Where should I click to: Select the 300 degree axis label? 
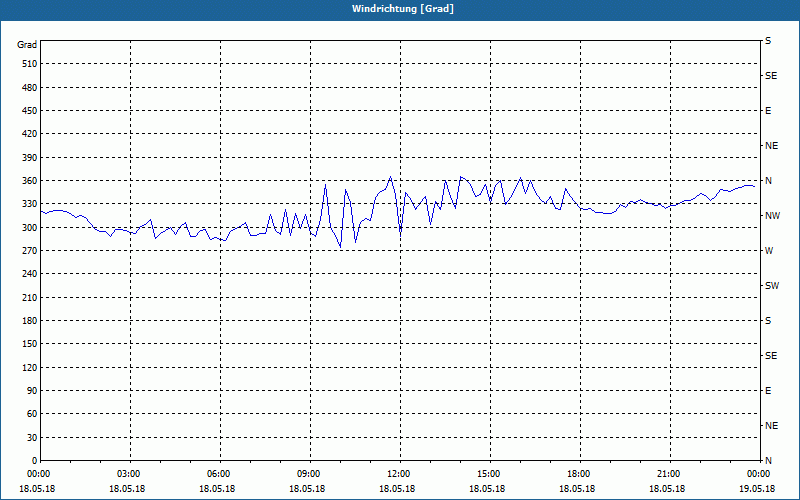pyautogui.click(x=30, y=227)
